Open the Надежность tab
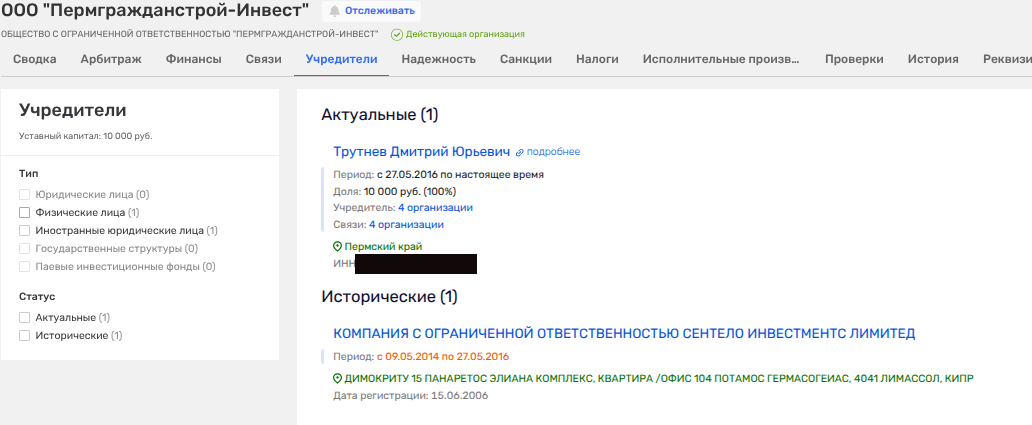The image size is (1032, 425). tap(438, 59)
